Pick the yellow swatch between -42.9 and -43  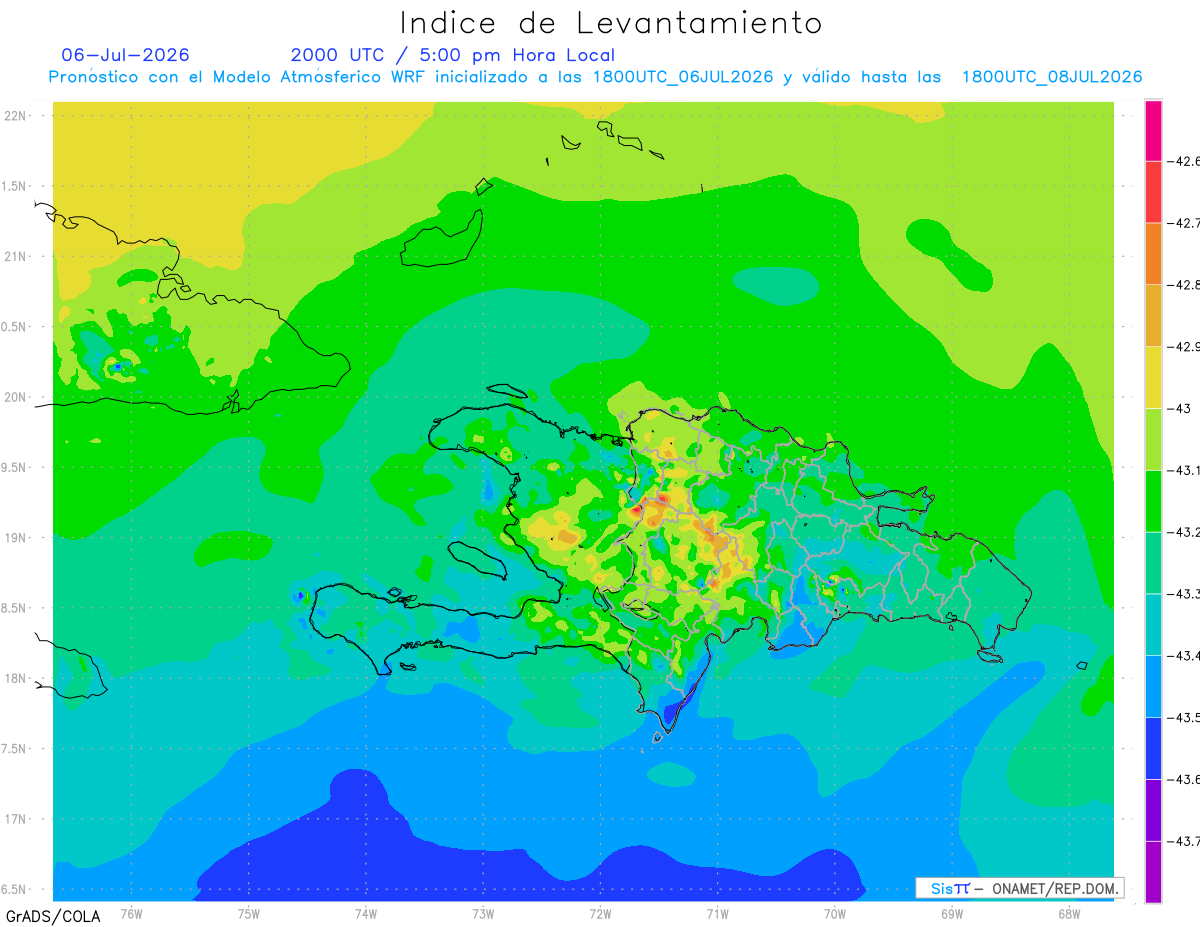(x=1153, y=377)
